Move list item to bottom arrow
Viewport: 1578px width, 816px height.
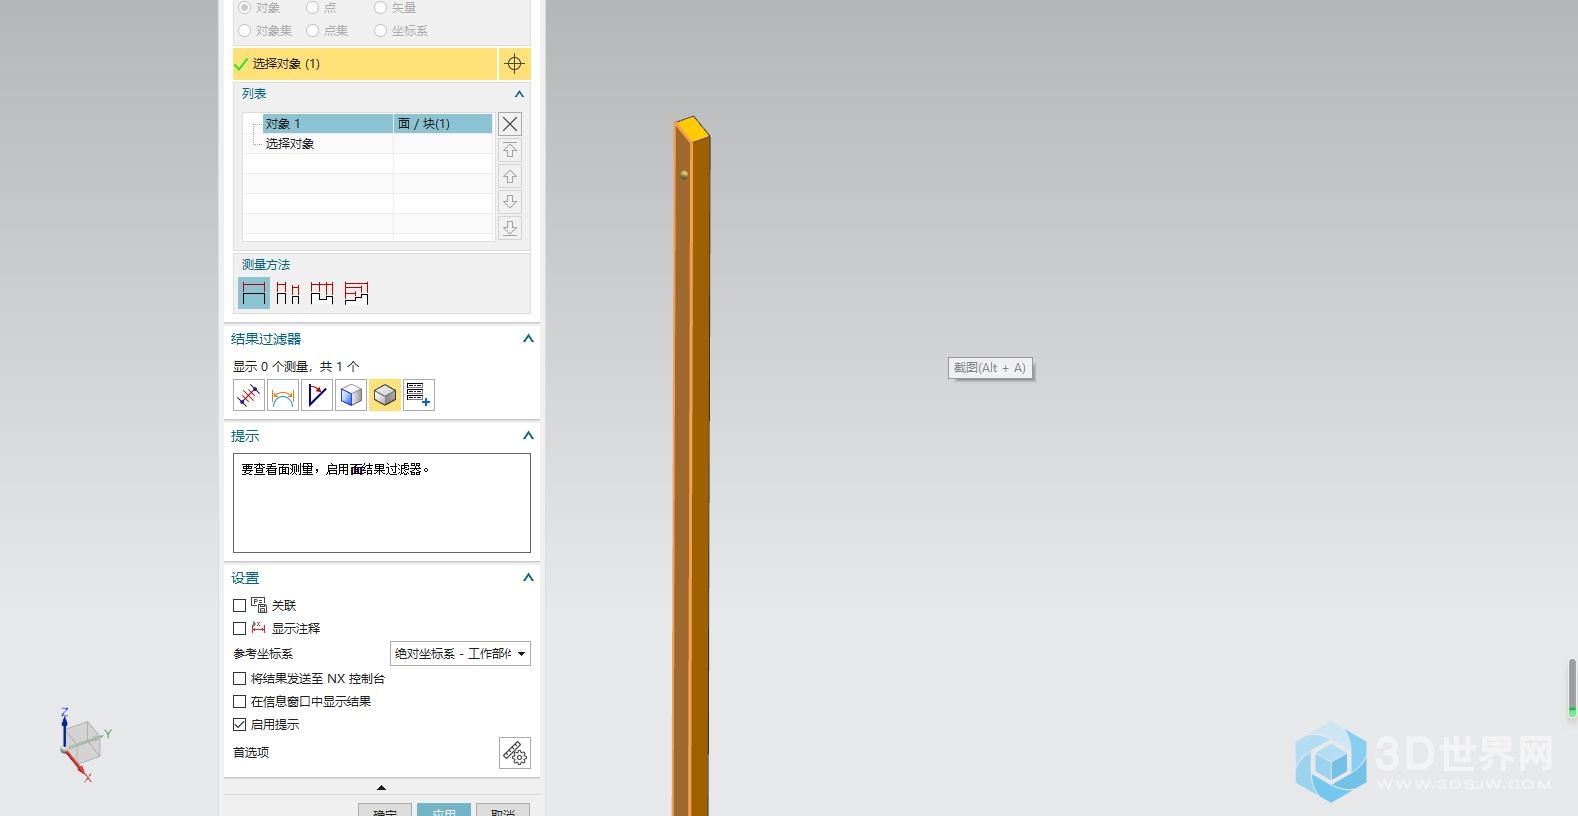click(510, 228)
